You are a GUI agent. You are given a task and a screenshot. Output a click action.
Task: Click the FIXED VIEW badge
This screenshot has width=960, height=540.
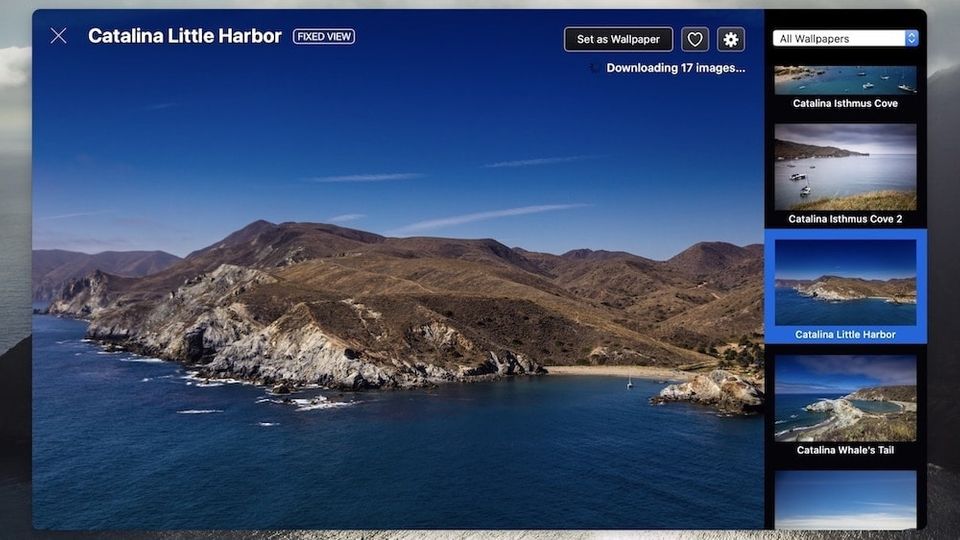[x=324, y=36]
